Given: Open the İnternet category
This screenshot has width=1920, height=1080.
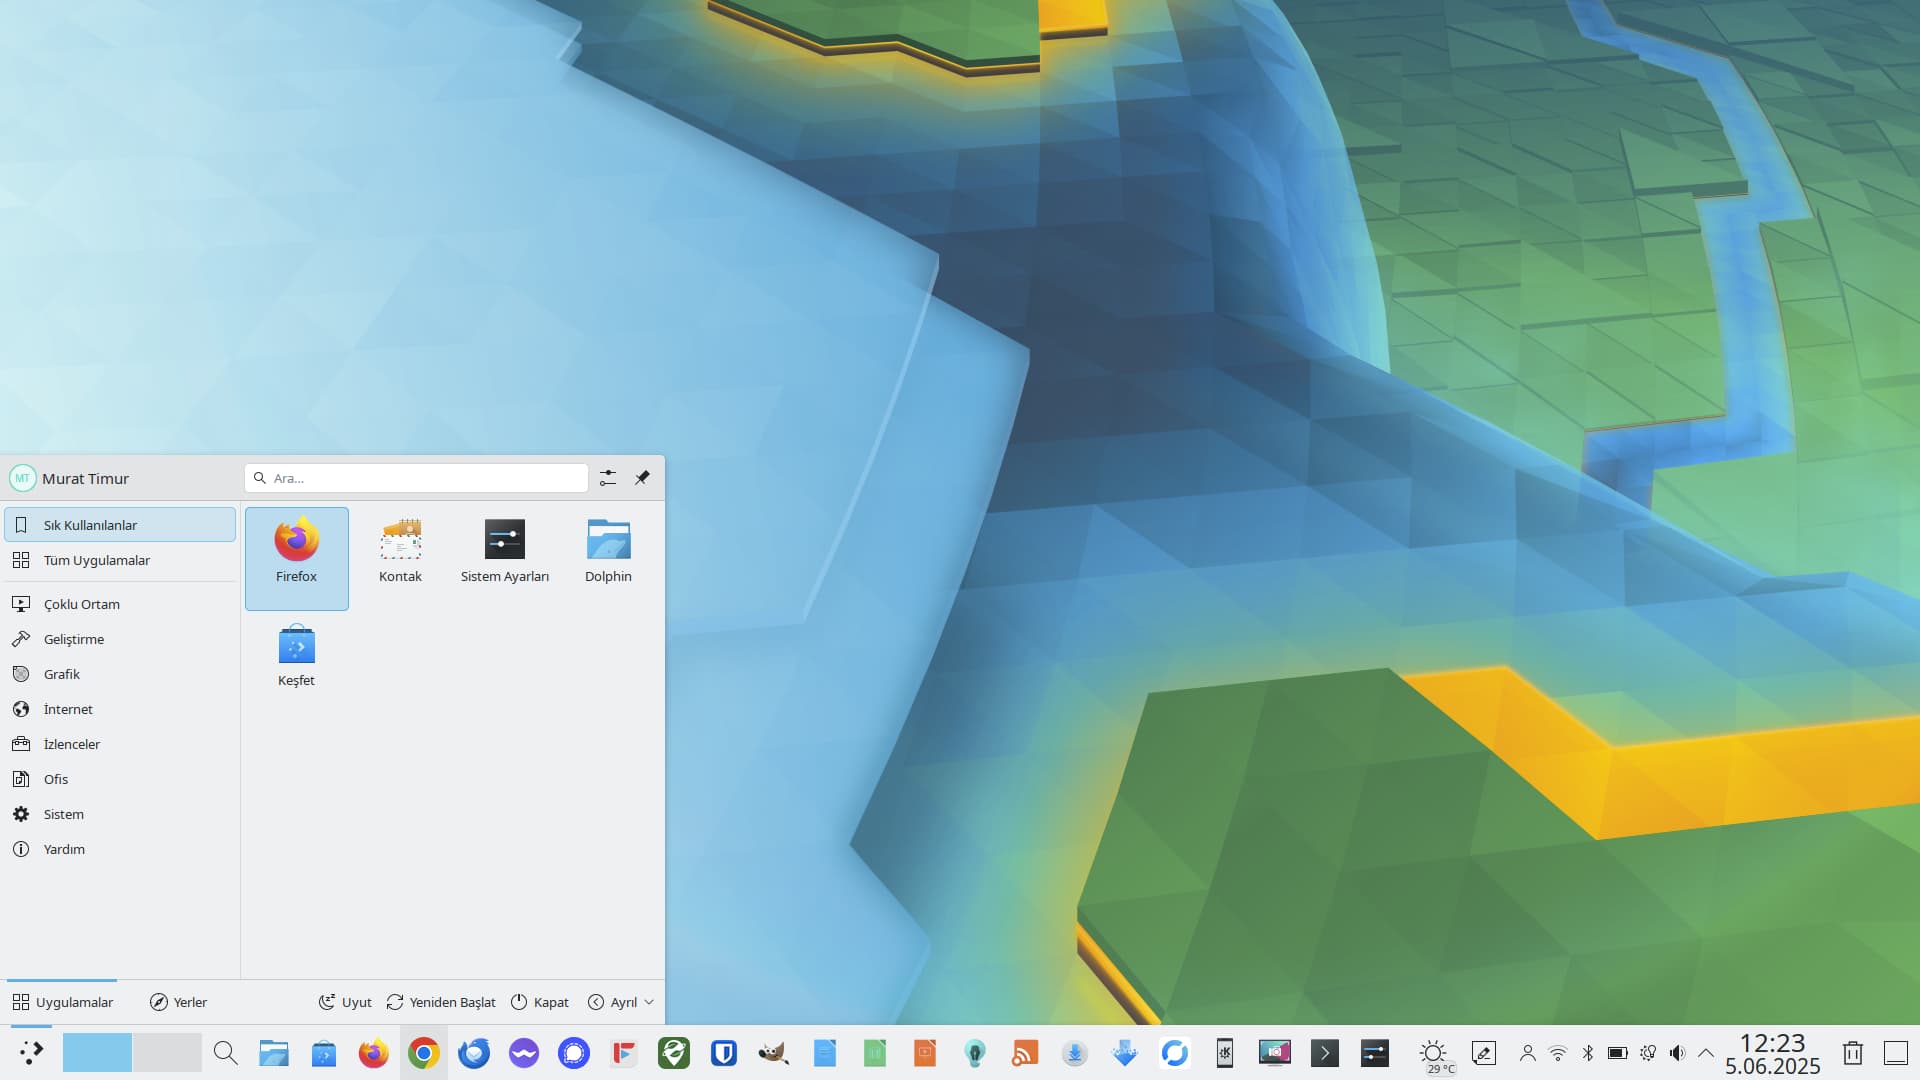Looking at the screenshot, I should click(120, 709).
